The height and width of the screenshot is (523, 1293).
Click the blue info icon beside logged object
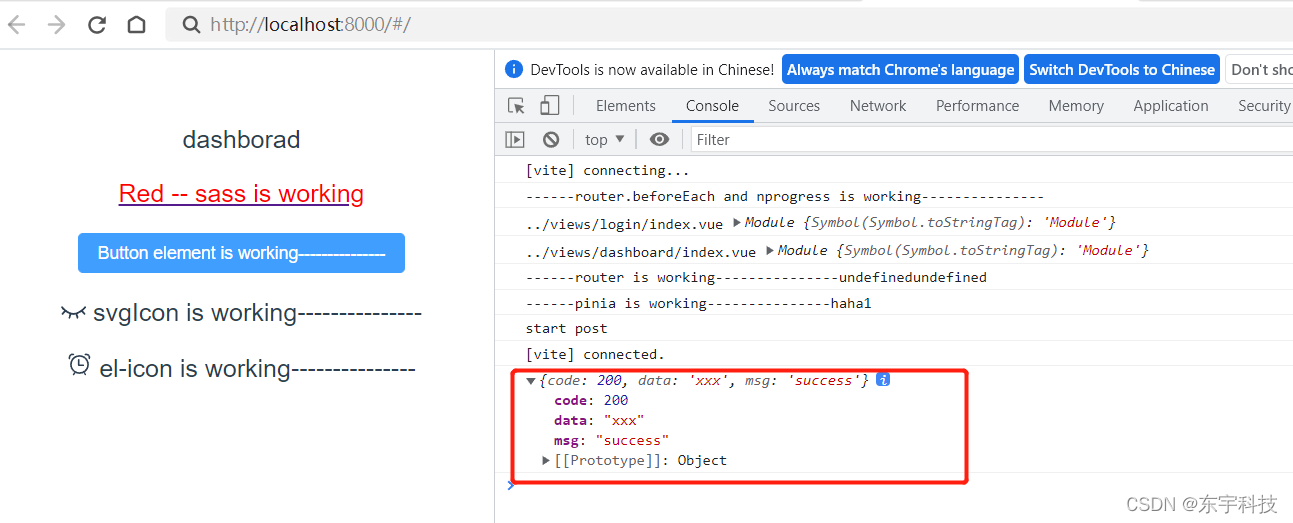883,380
